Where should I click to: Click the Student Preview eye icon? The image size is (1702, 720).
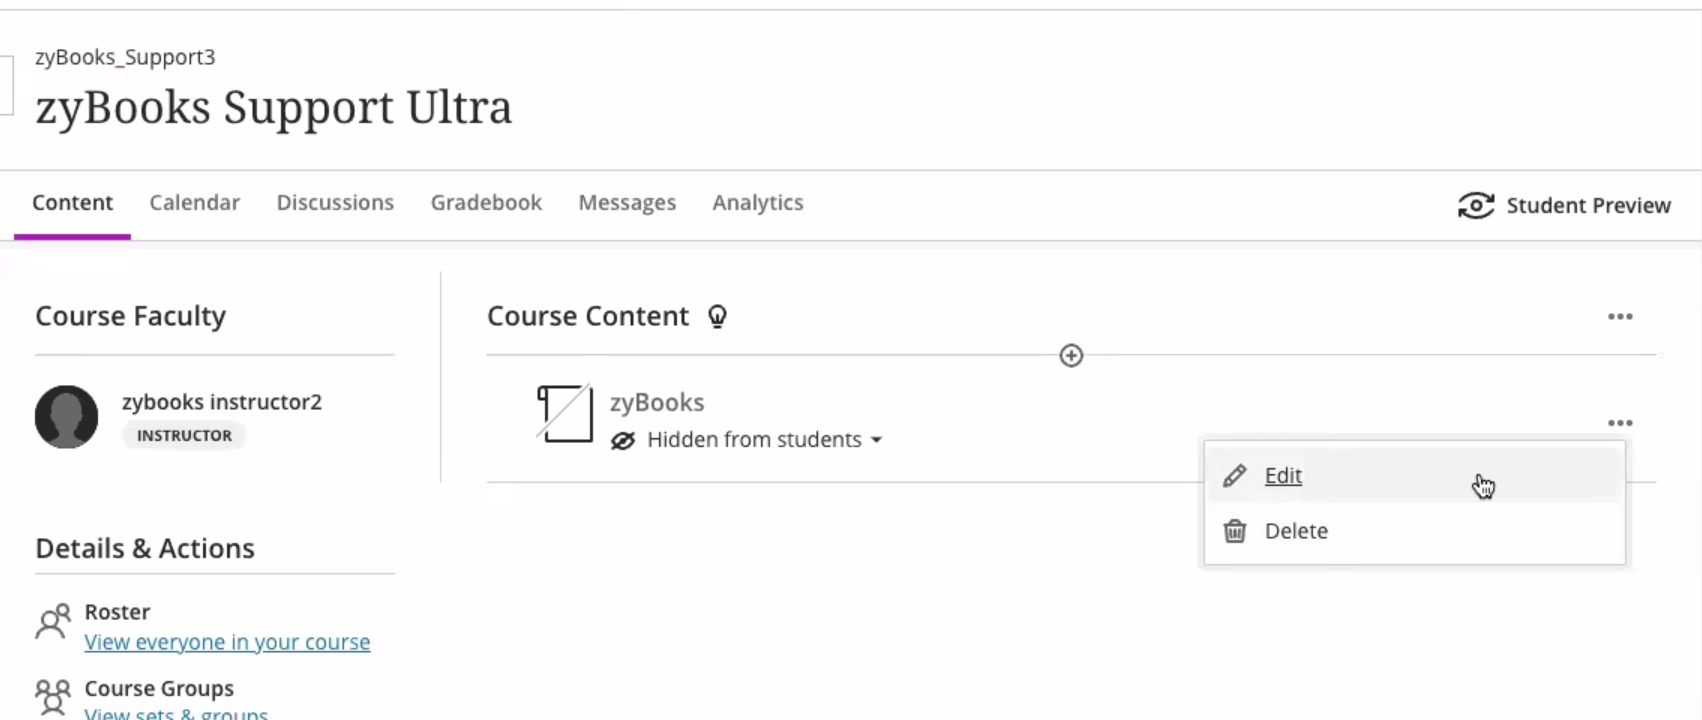(1475, 206)
